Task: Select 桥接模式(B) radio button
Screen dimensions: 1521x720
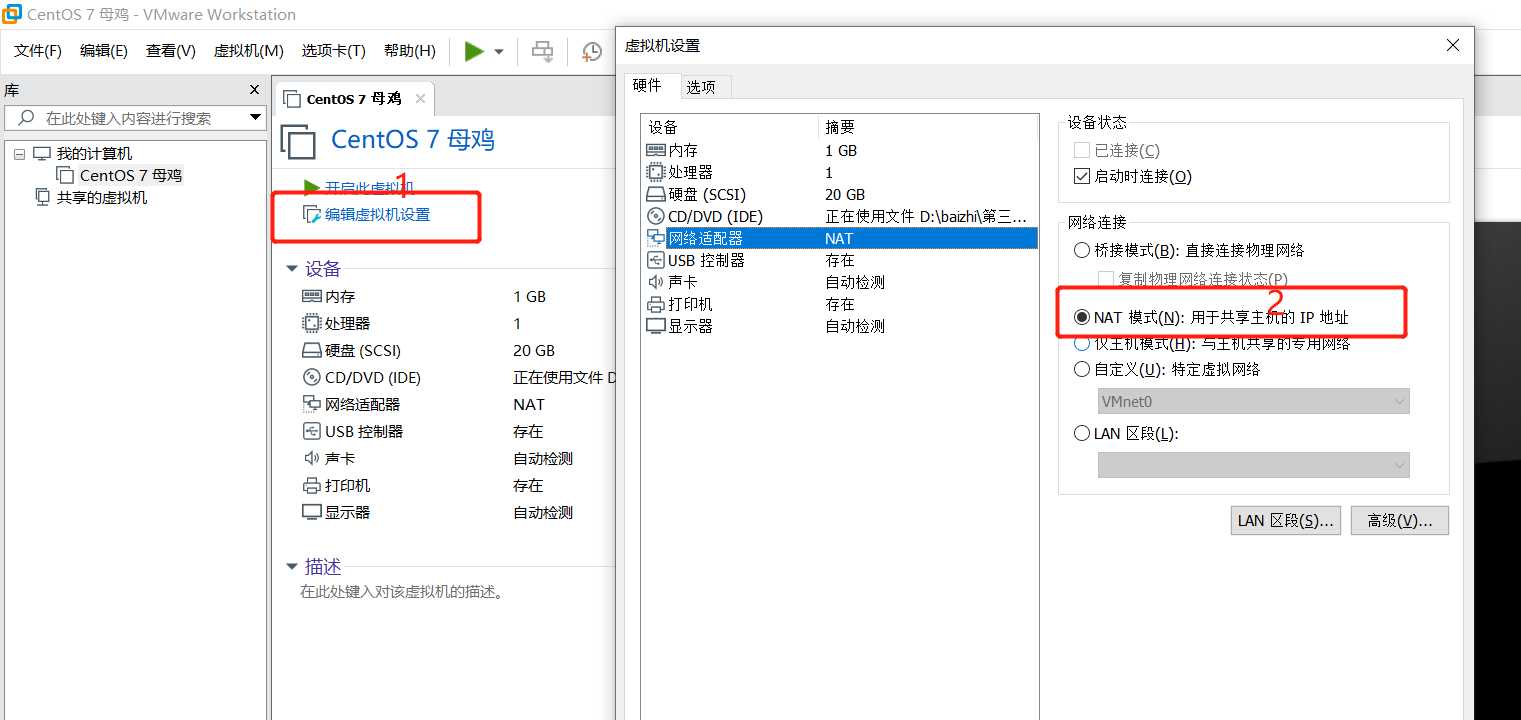Action: pyautogui.click(x=1081, y=250)
